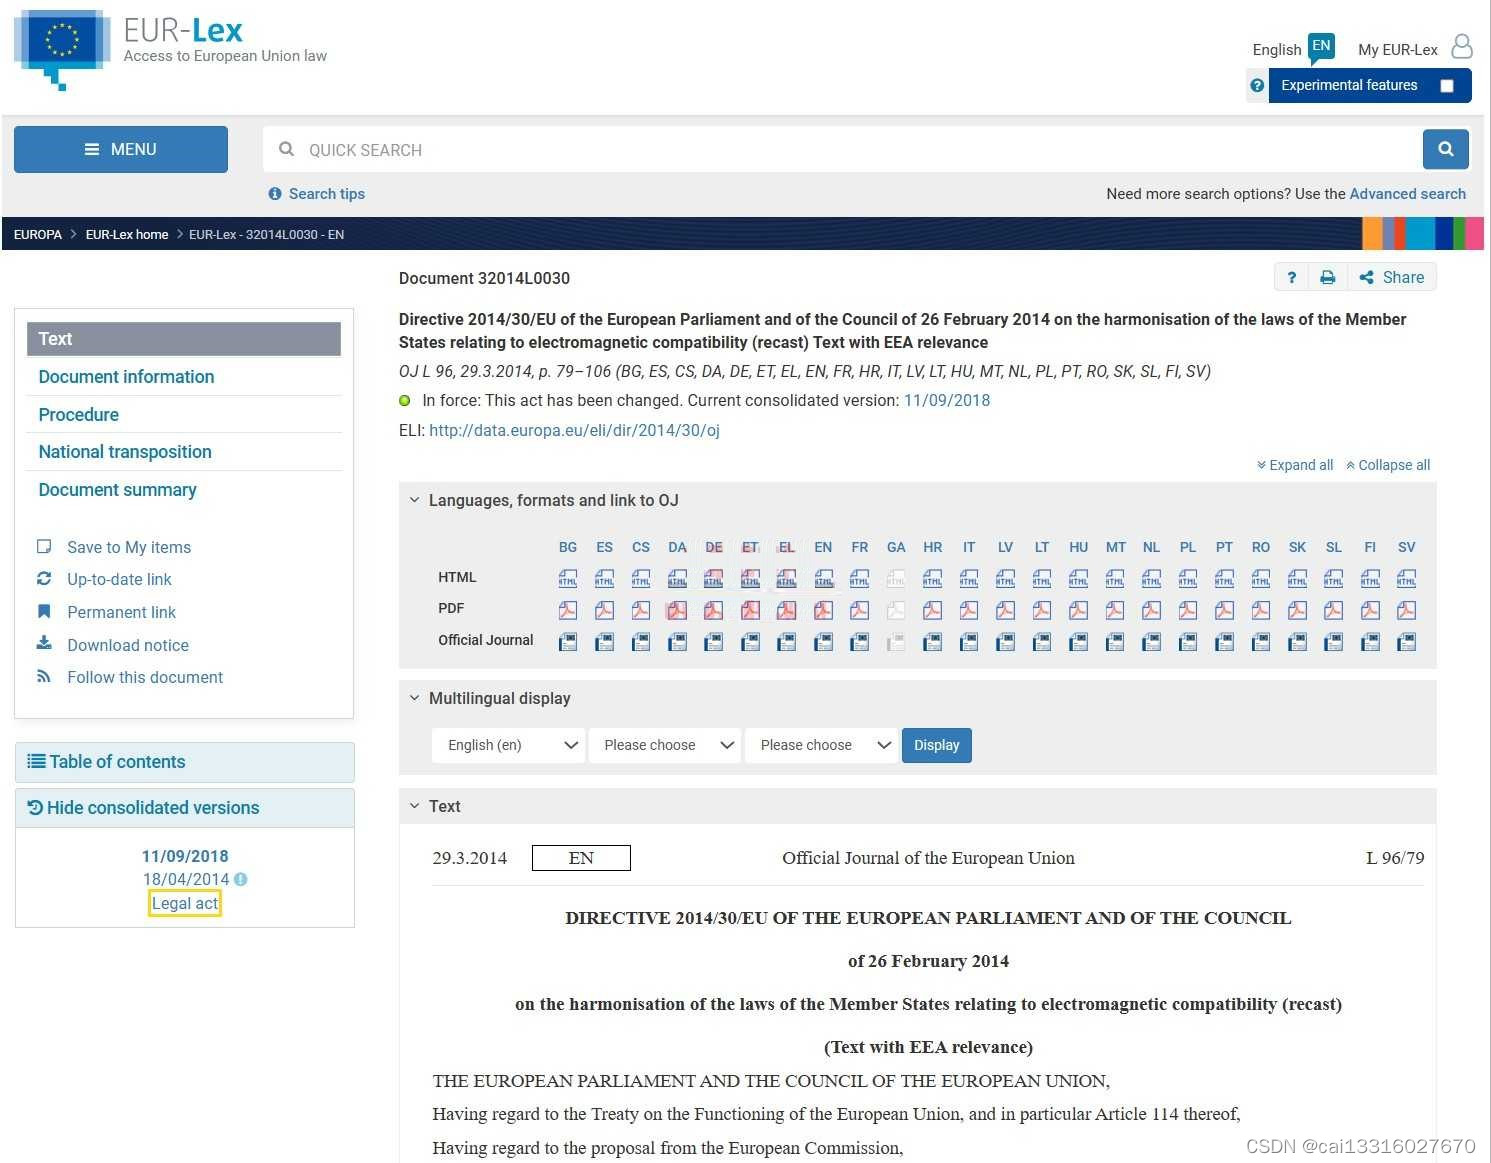Open the English (en) language dropdown

pos(508,745)
